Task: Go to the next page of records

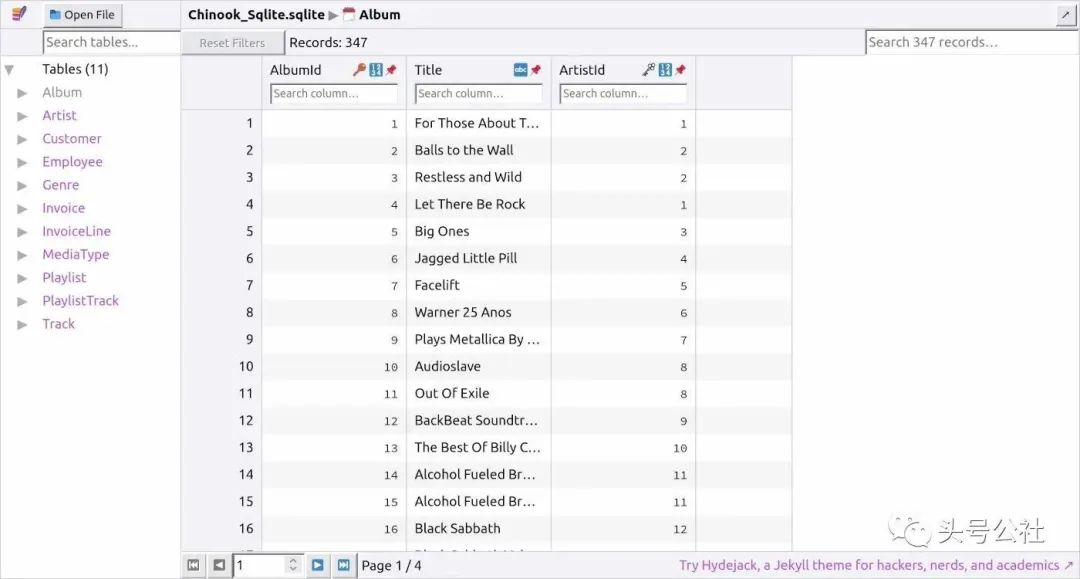Action: (x=317, y=565)
